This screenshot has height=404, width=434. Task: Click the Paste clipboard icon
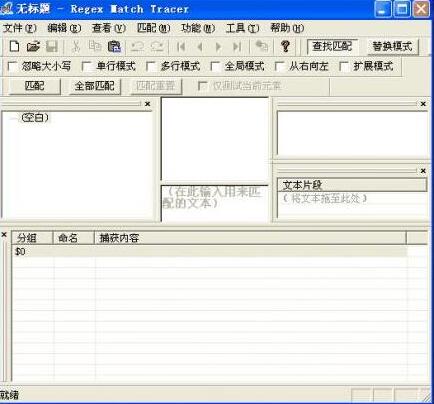114,46
